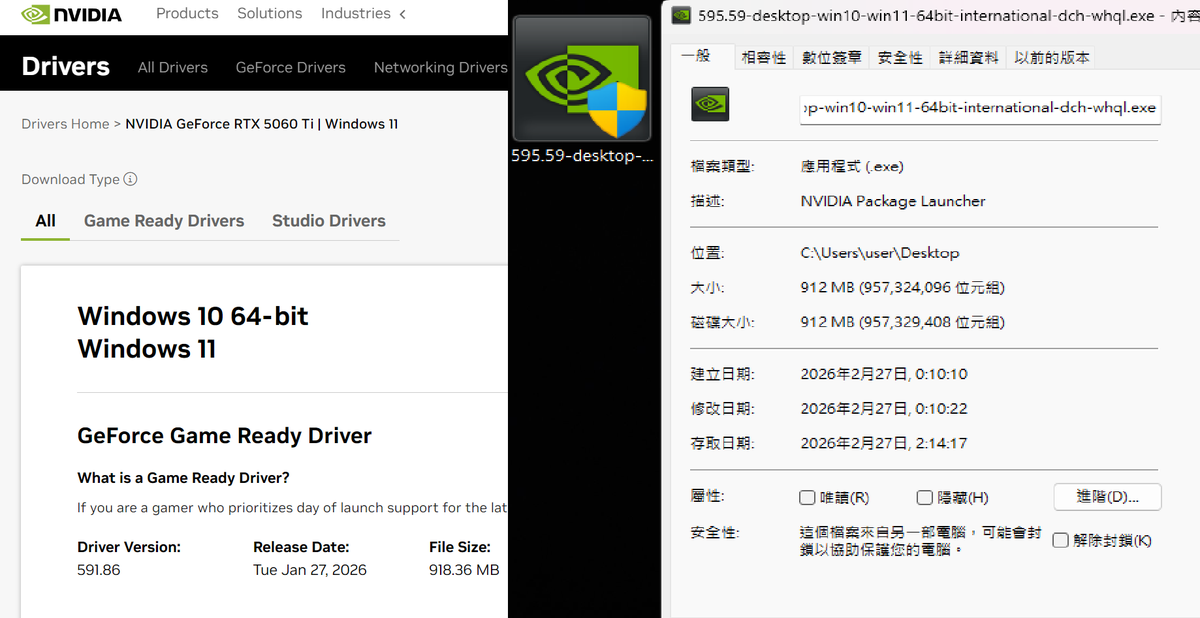Open the Solutions menu
1200x618 pixels.
click(270, 14)
